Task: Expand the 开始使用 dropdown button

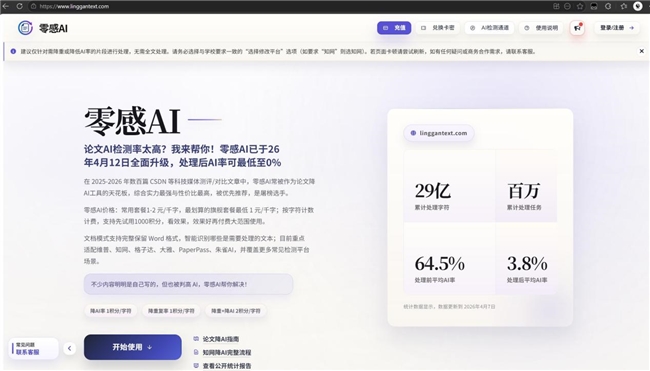Action: 133,347
